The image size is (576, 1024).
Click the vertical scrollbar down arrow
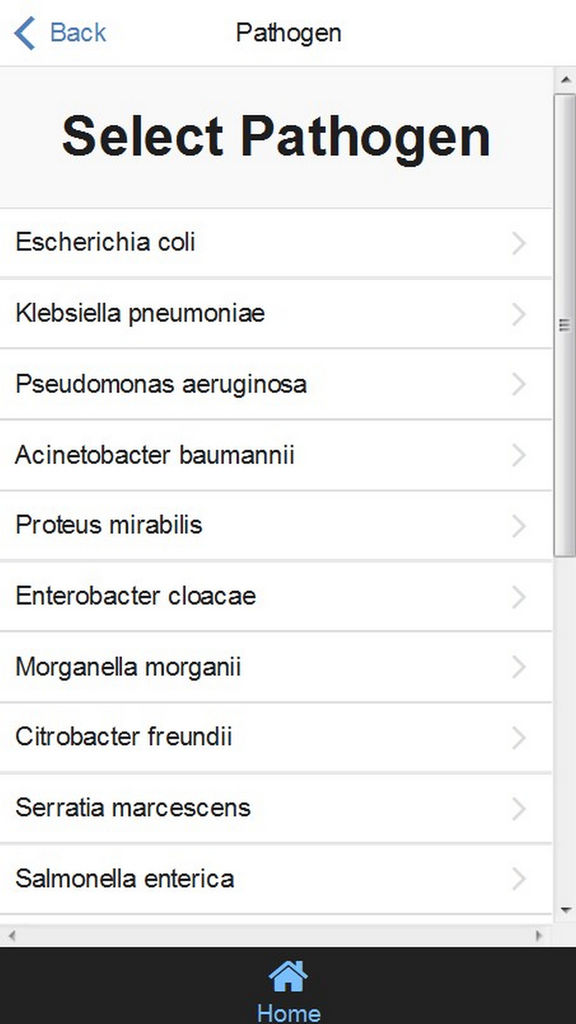coord(565,910)
